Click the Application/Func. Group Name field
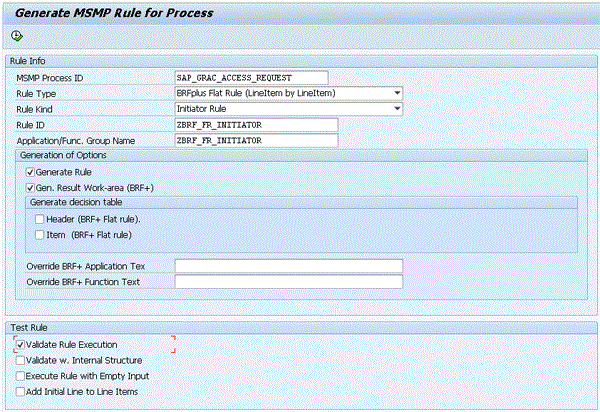Screen dimensions: 600x412 tap(255, 141)
